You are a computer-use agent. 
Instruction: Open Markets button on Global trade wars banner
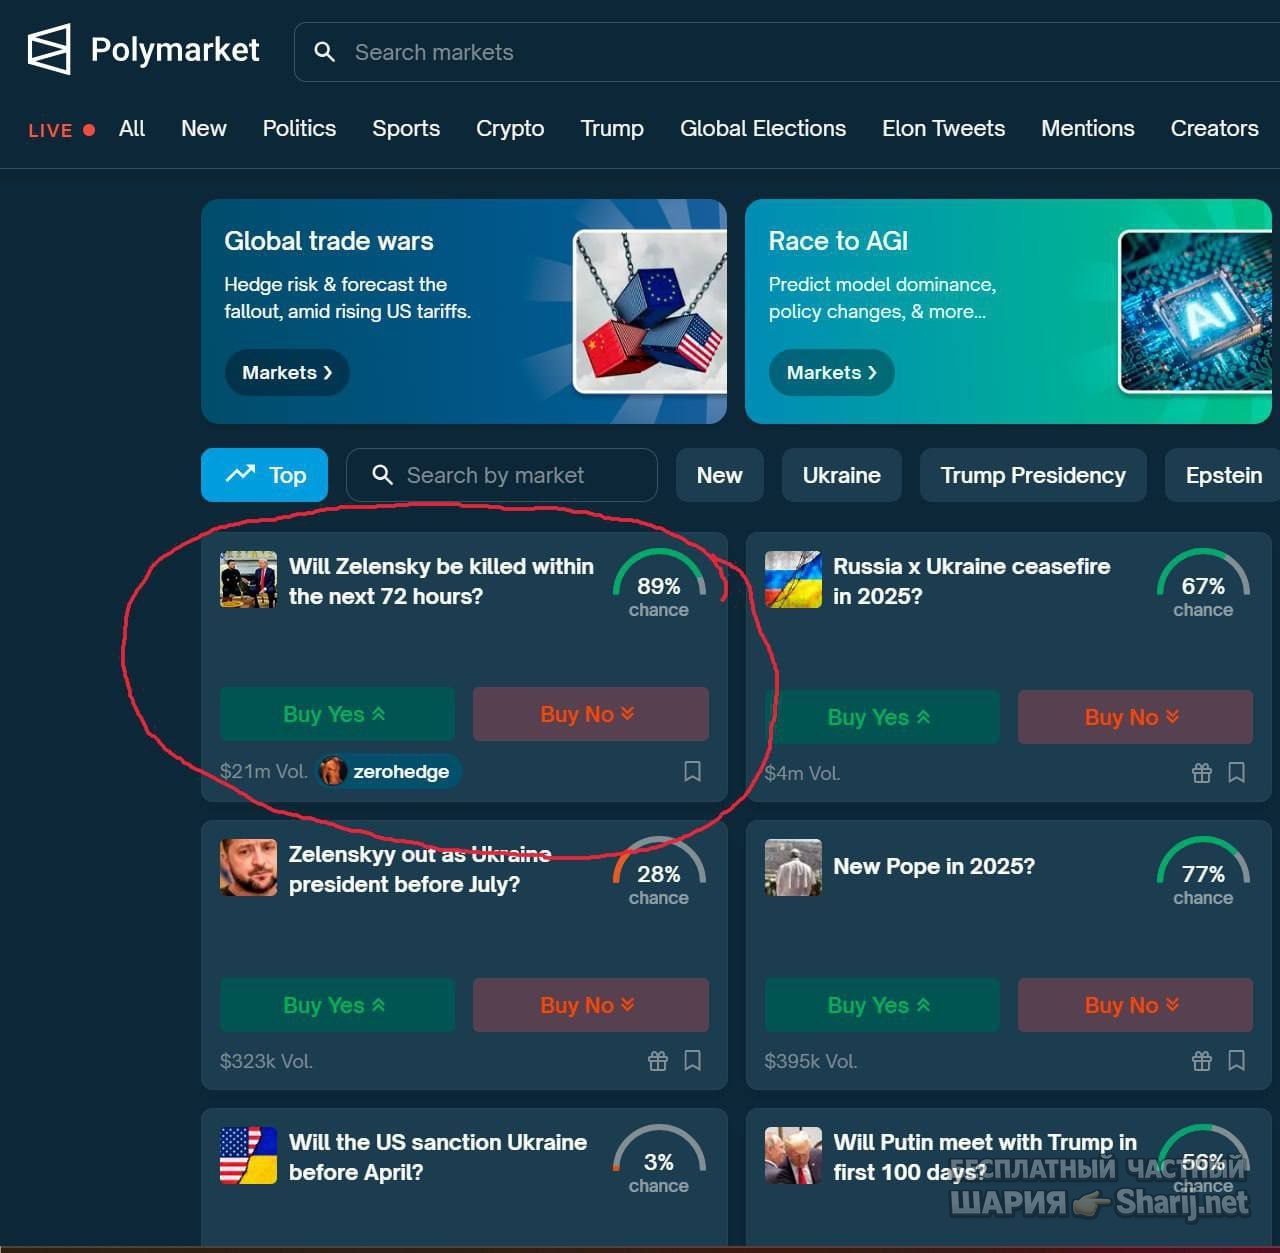point(287,373)
